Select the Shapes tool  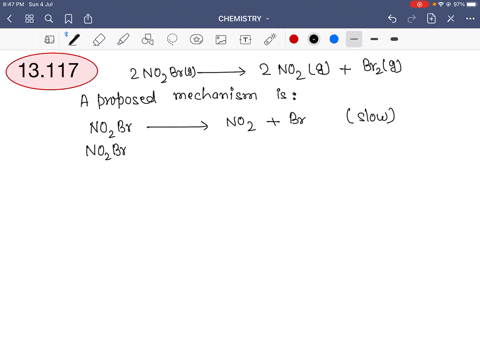(148, 40)
